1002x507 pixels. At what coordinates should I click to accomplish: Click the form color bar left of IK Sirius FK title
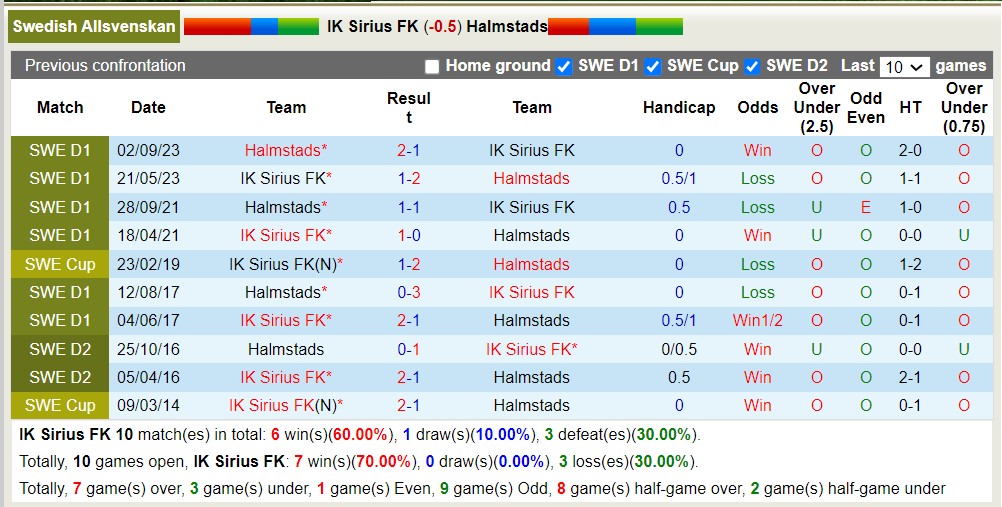pos(251,27)
